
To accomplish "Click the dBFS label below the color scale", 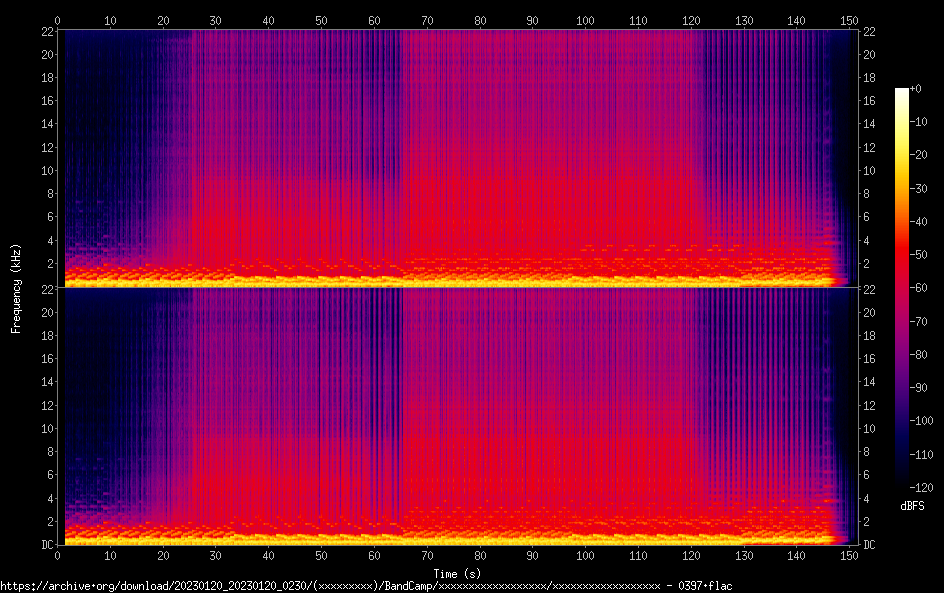I will 912,507.
